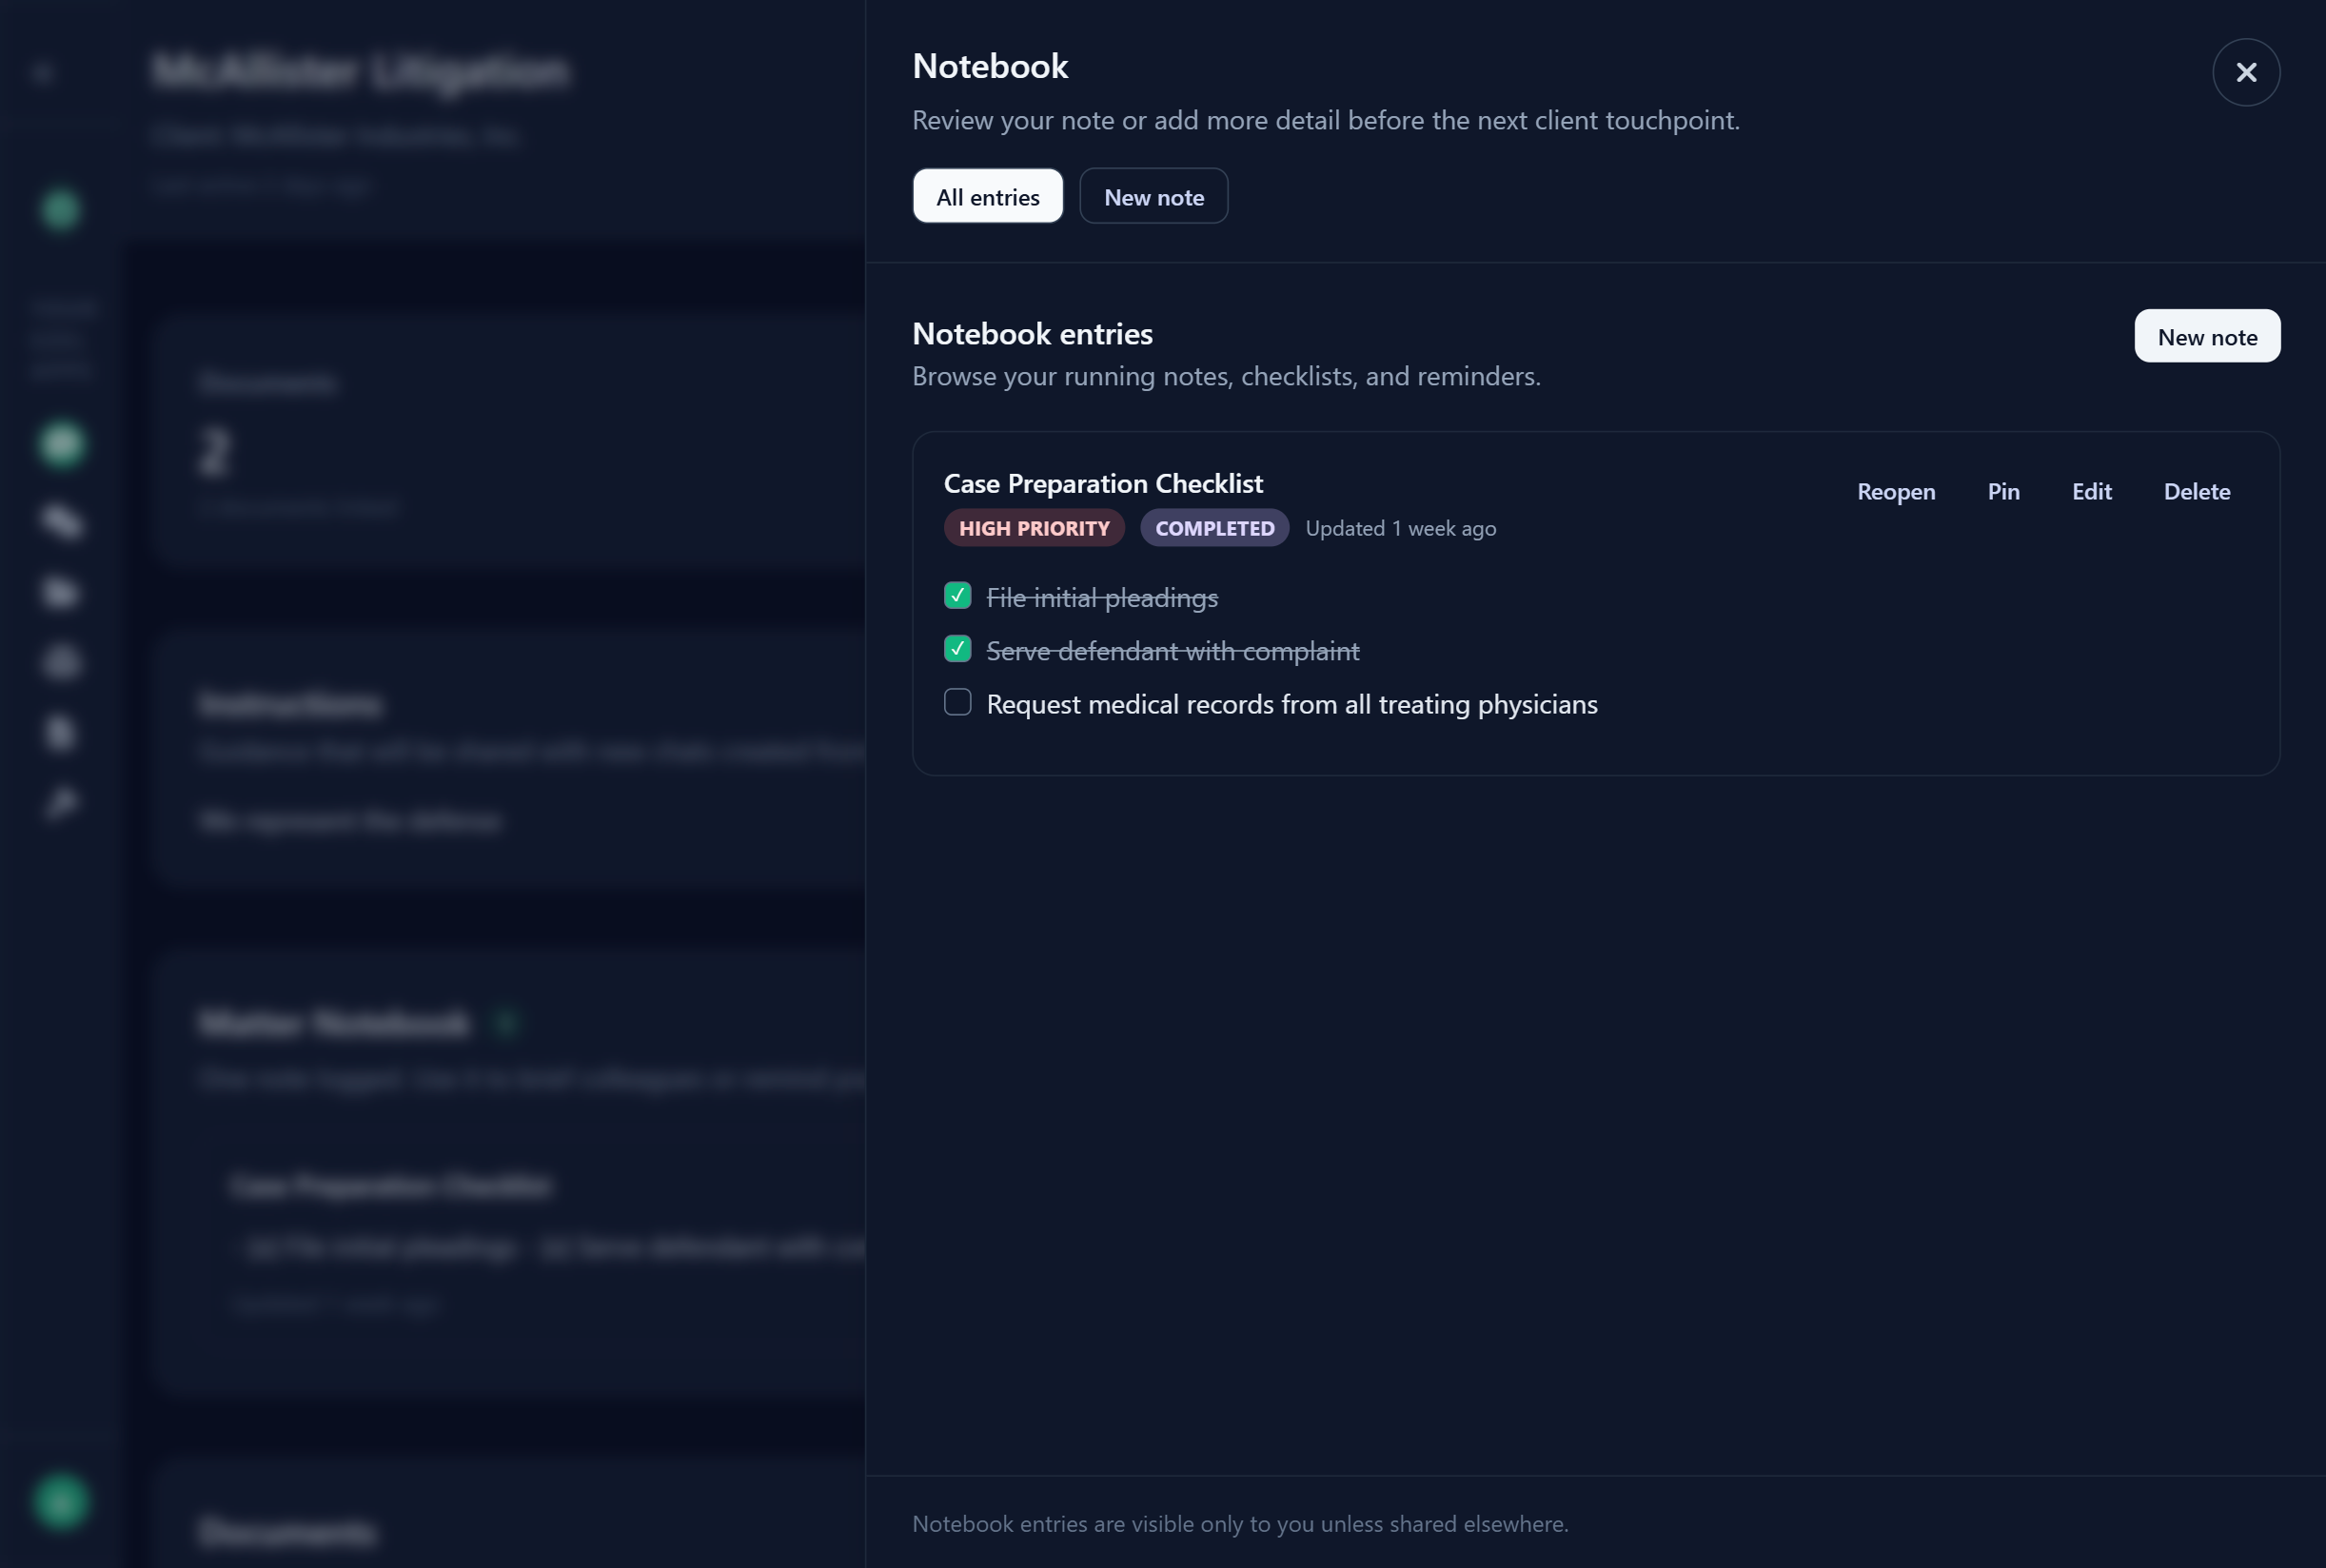Click the blurred wrench tool icon in sidebar

pos(61,802)
